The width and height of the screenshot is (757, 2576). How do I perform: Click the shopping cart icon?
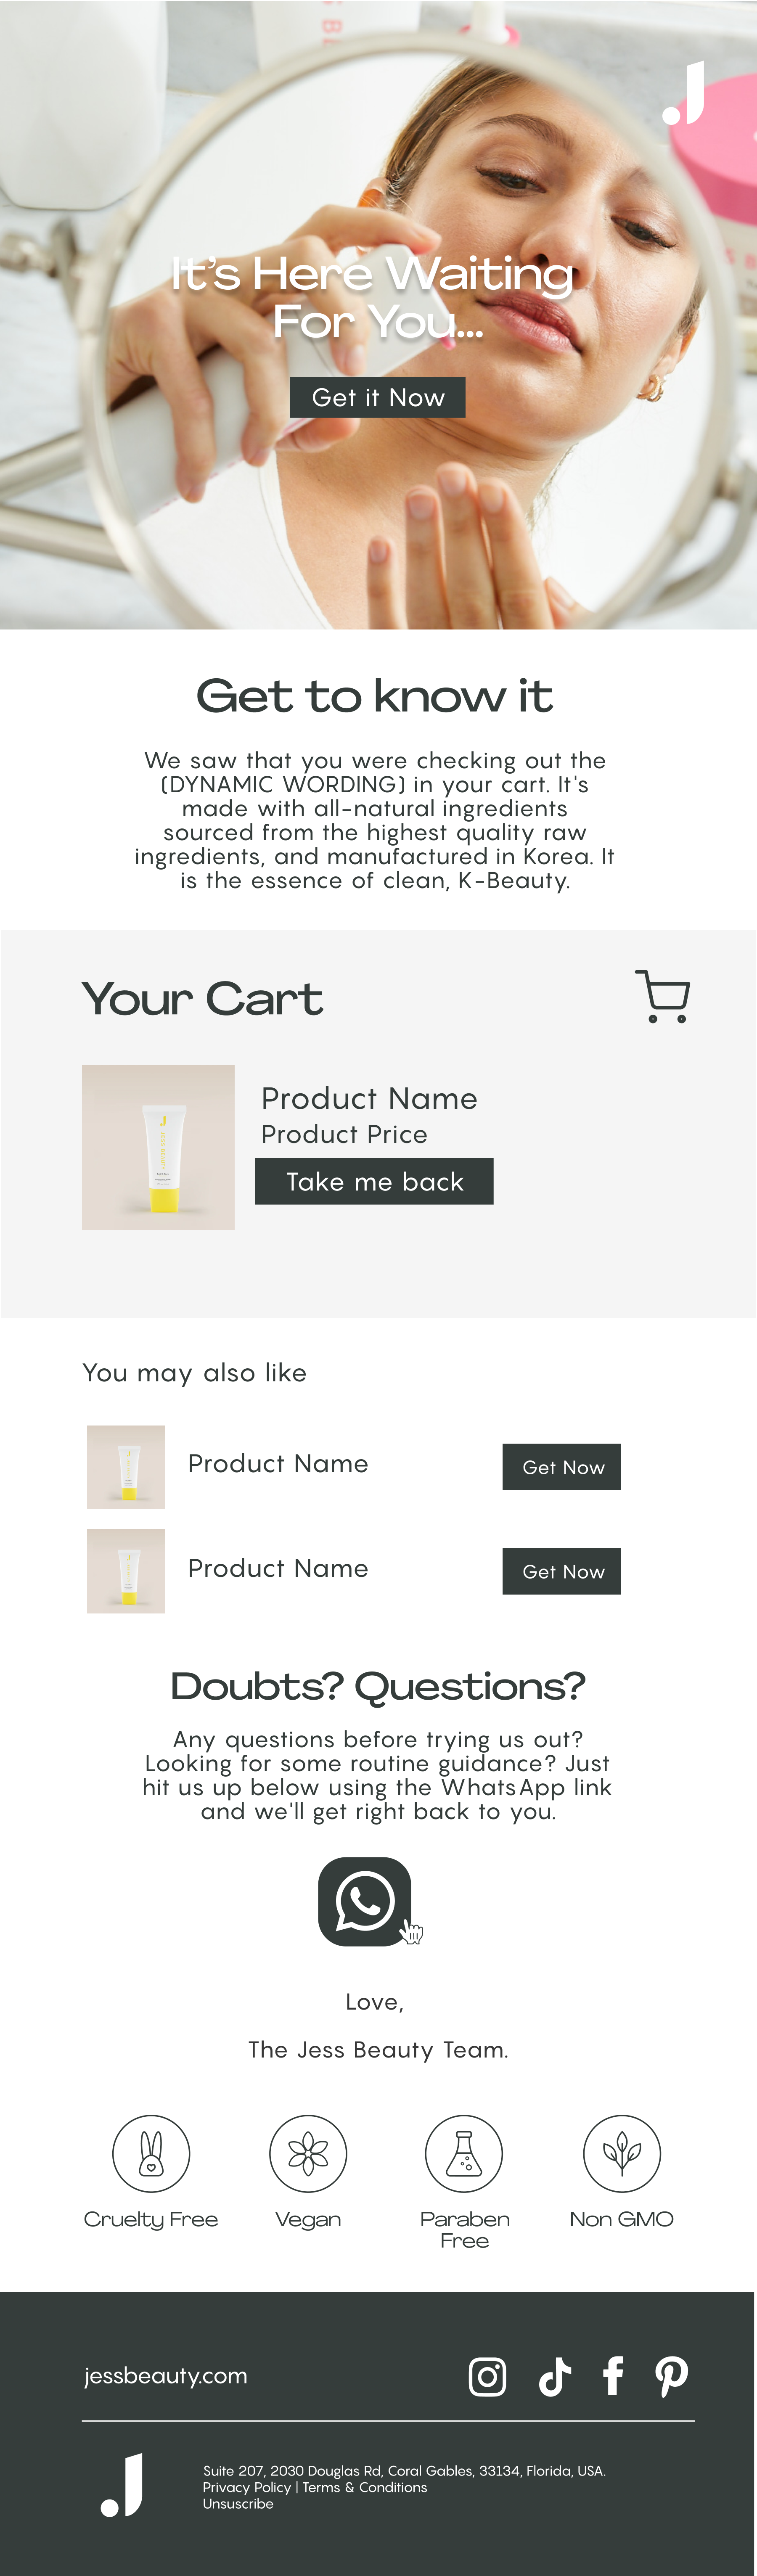click(x=662, y=996)
